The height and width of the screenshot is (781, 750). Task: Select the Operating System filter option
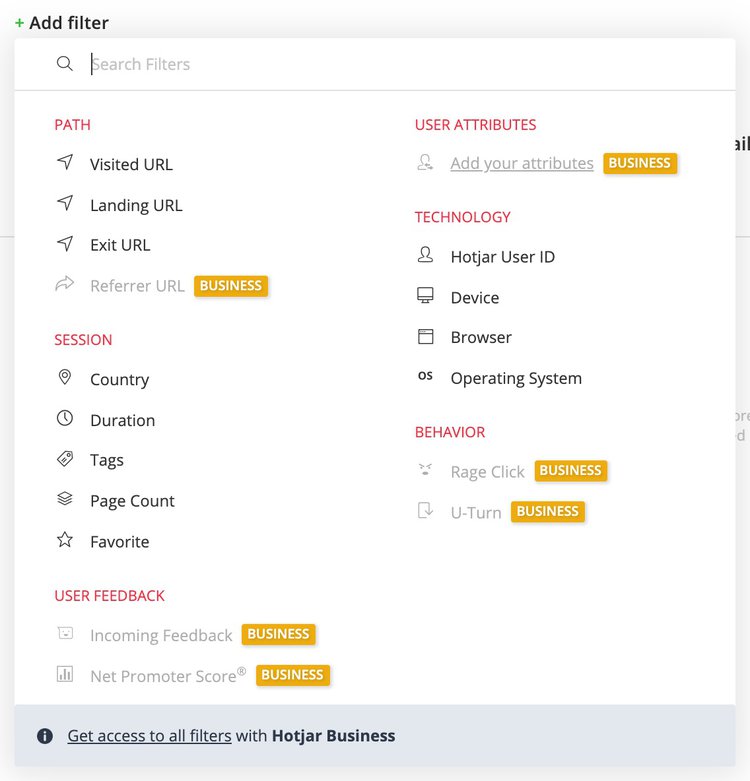coord(516,378)
